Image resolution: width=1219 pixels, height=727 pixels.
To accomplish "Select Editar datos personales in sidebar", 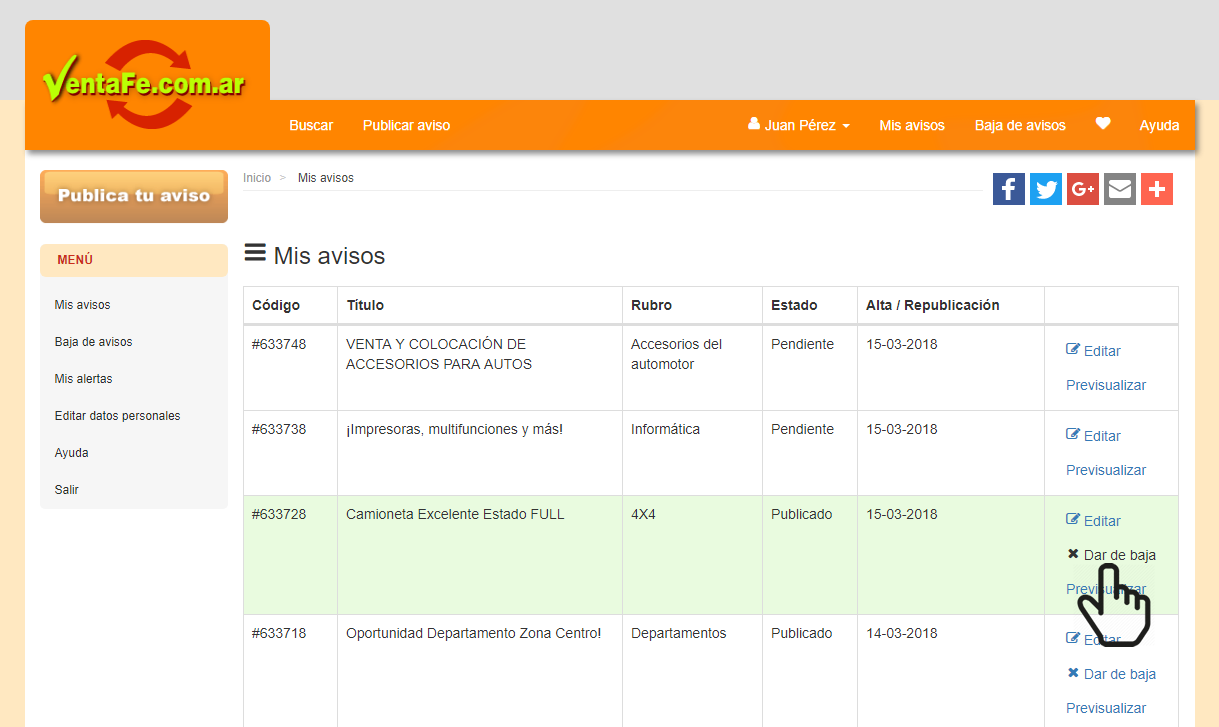I will pyautogui.click(x=117, y=415).
